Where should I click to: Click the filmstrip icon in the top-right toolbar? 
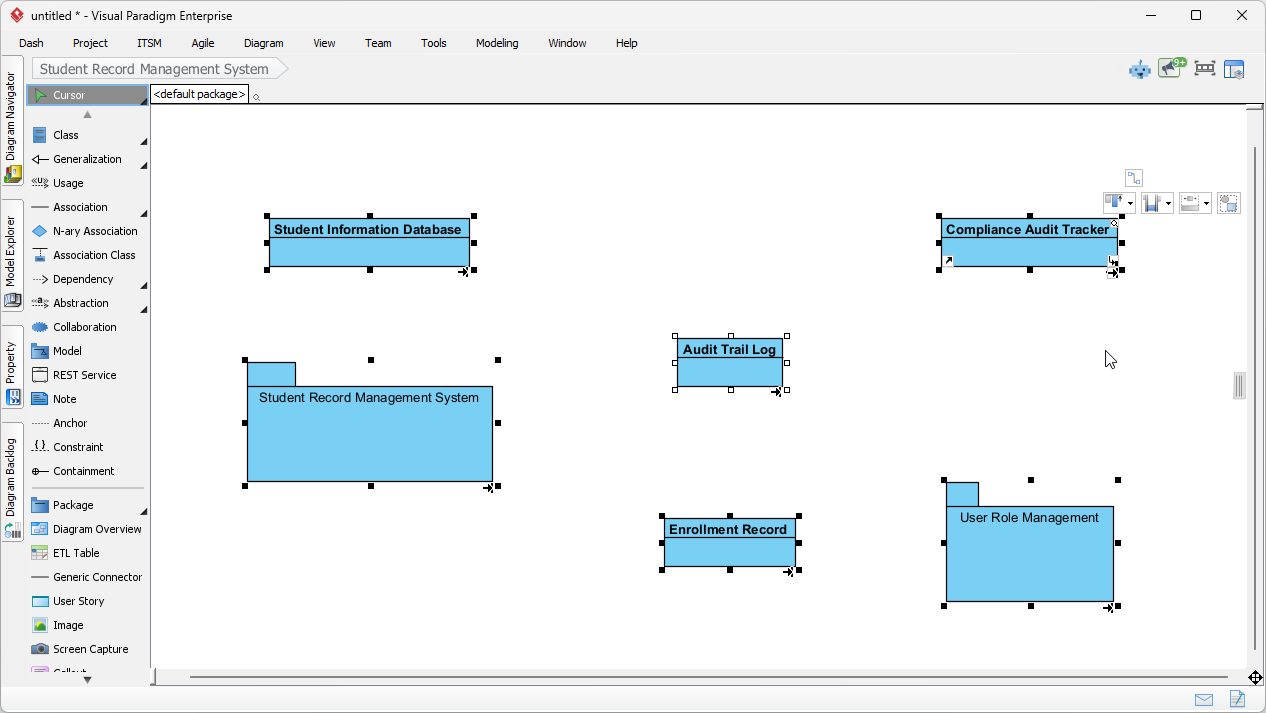pos(1204,68)
